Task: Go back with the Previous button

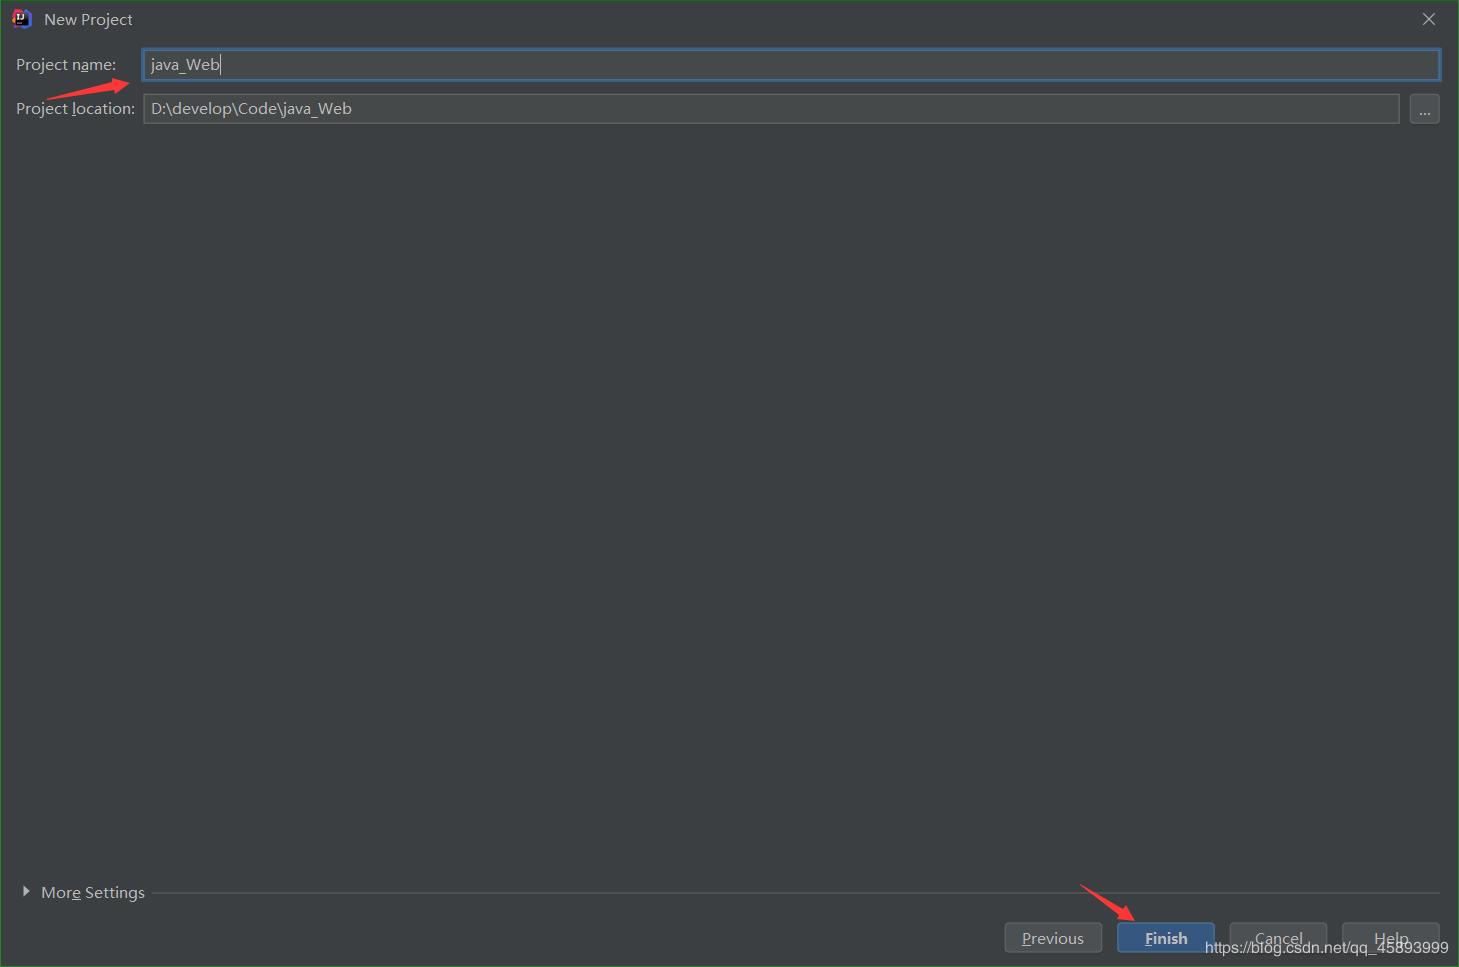Action: coord(1053,938)
